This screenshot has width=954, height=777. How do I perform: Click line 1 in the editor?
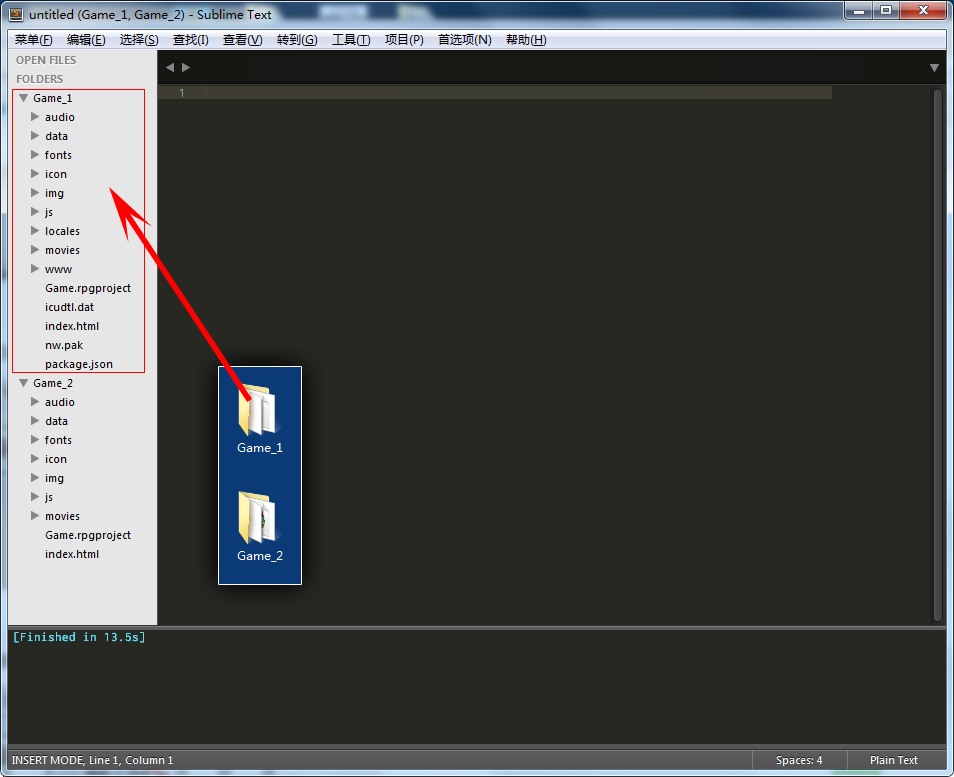(x=519, y=92)
